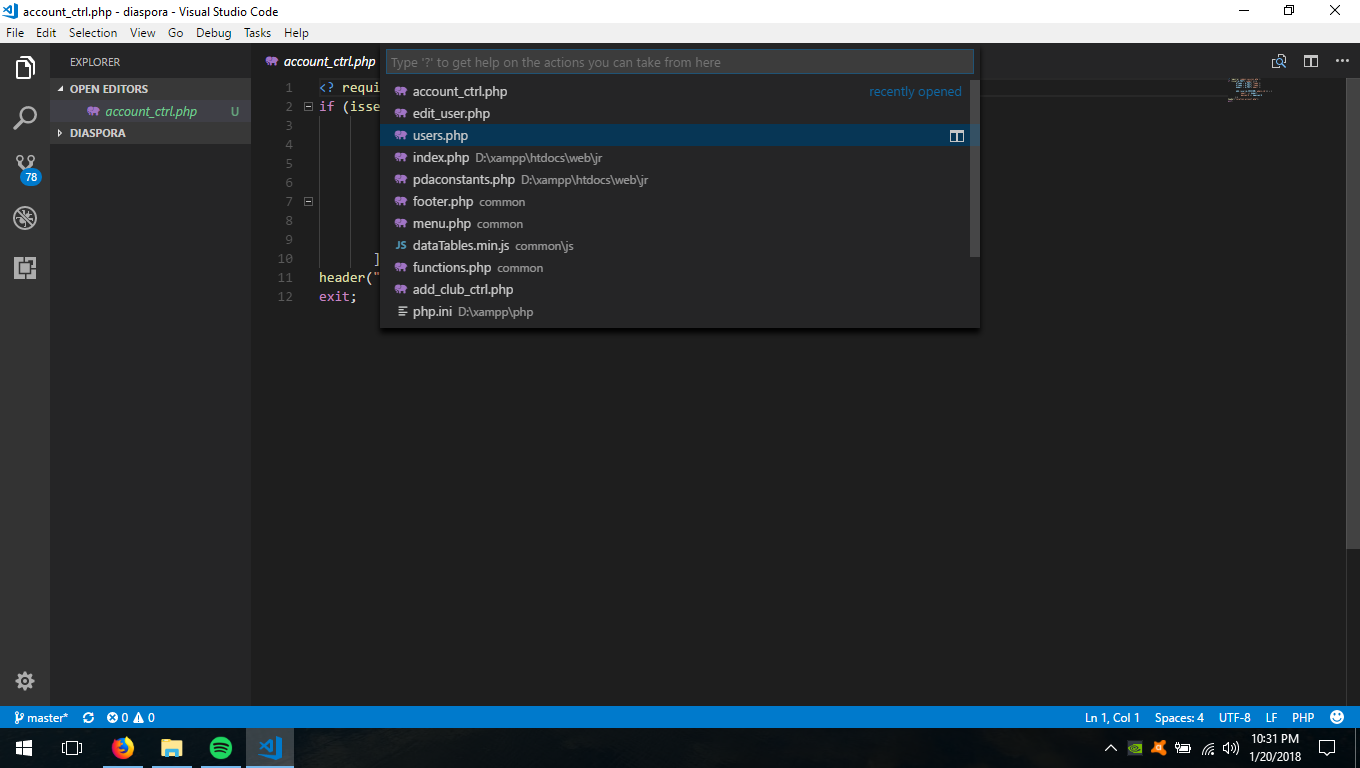Expand the DIASPORA folder
Image resolution: width=1360 pixels, height=768 pixels.
(98, 132)
